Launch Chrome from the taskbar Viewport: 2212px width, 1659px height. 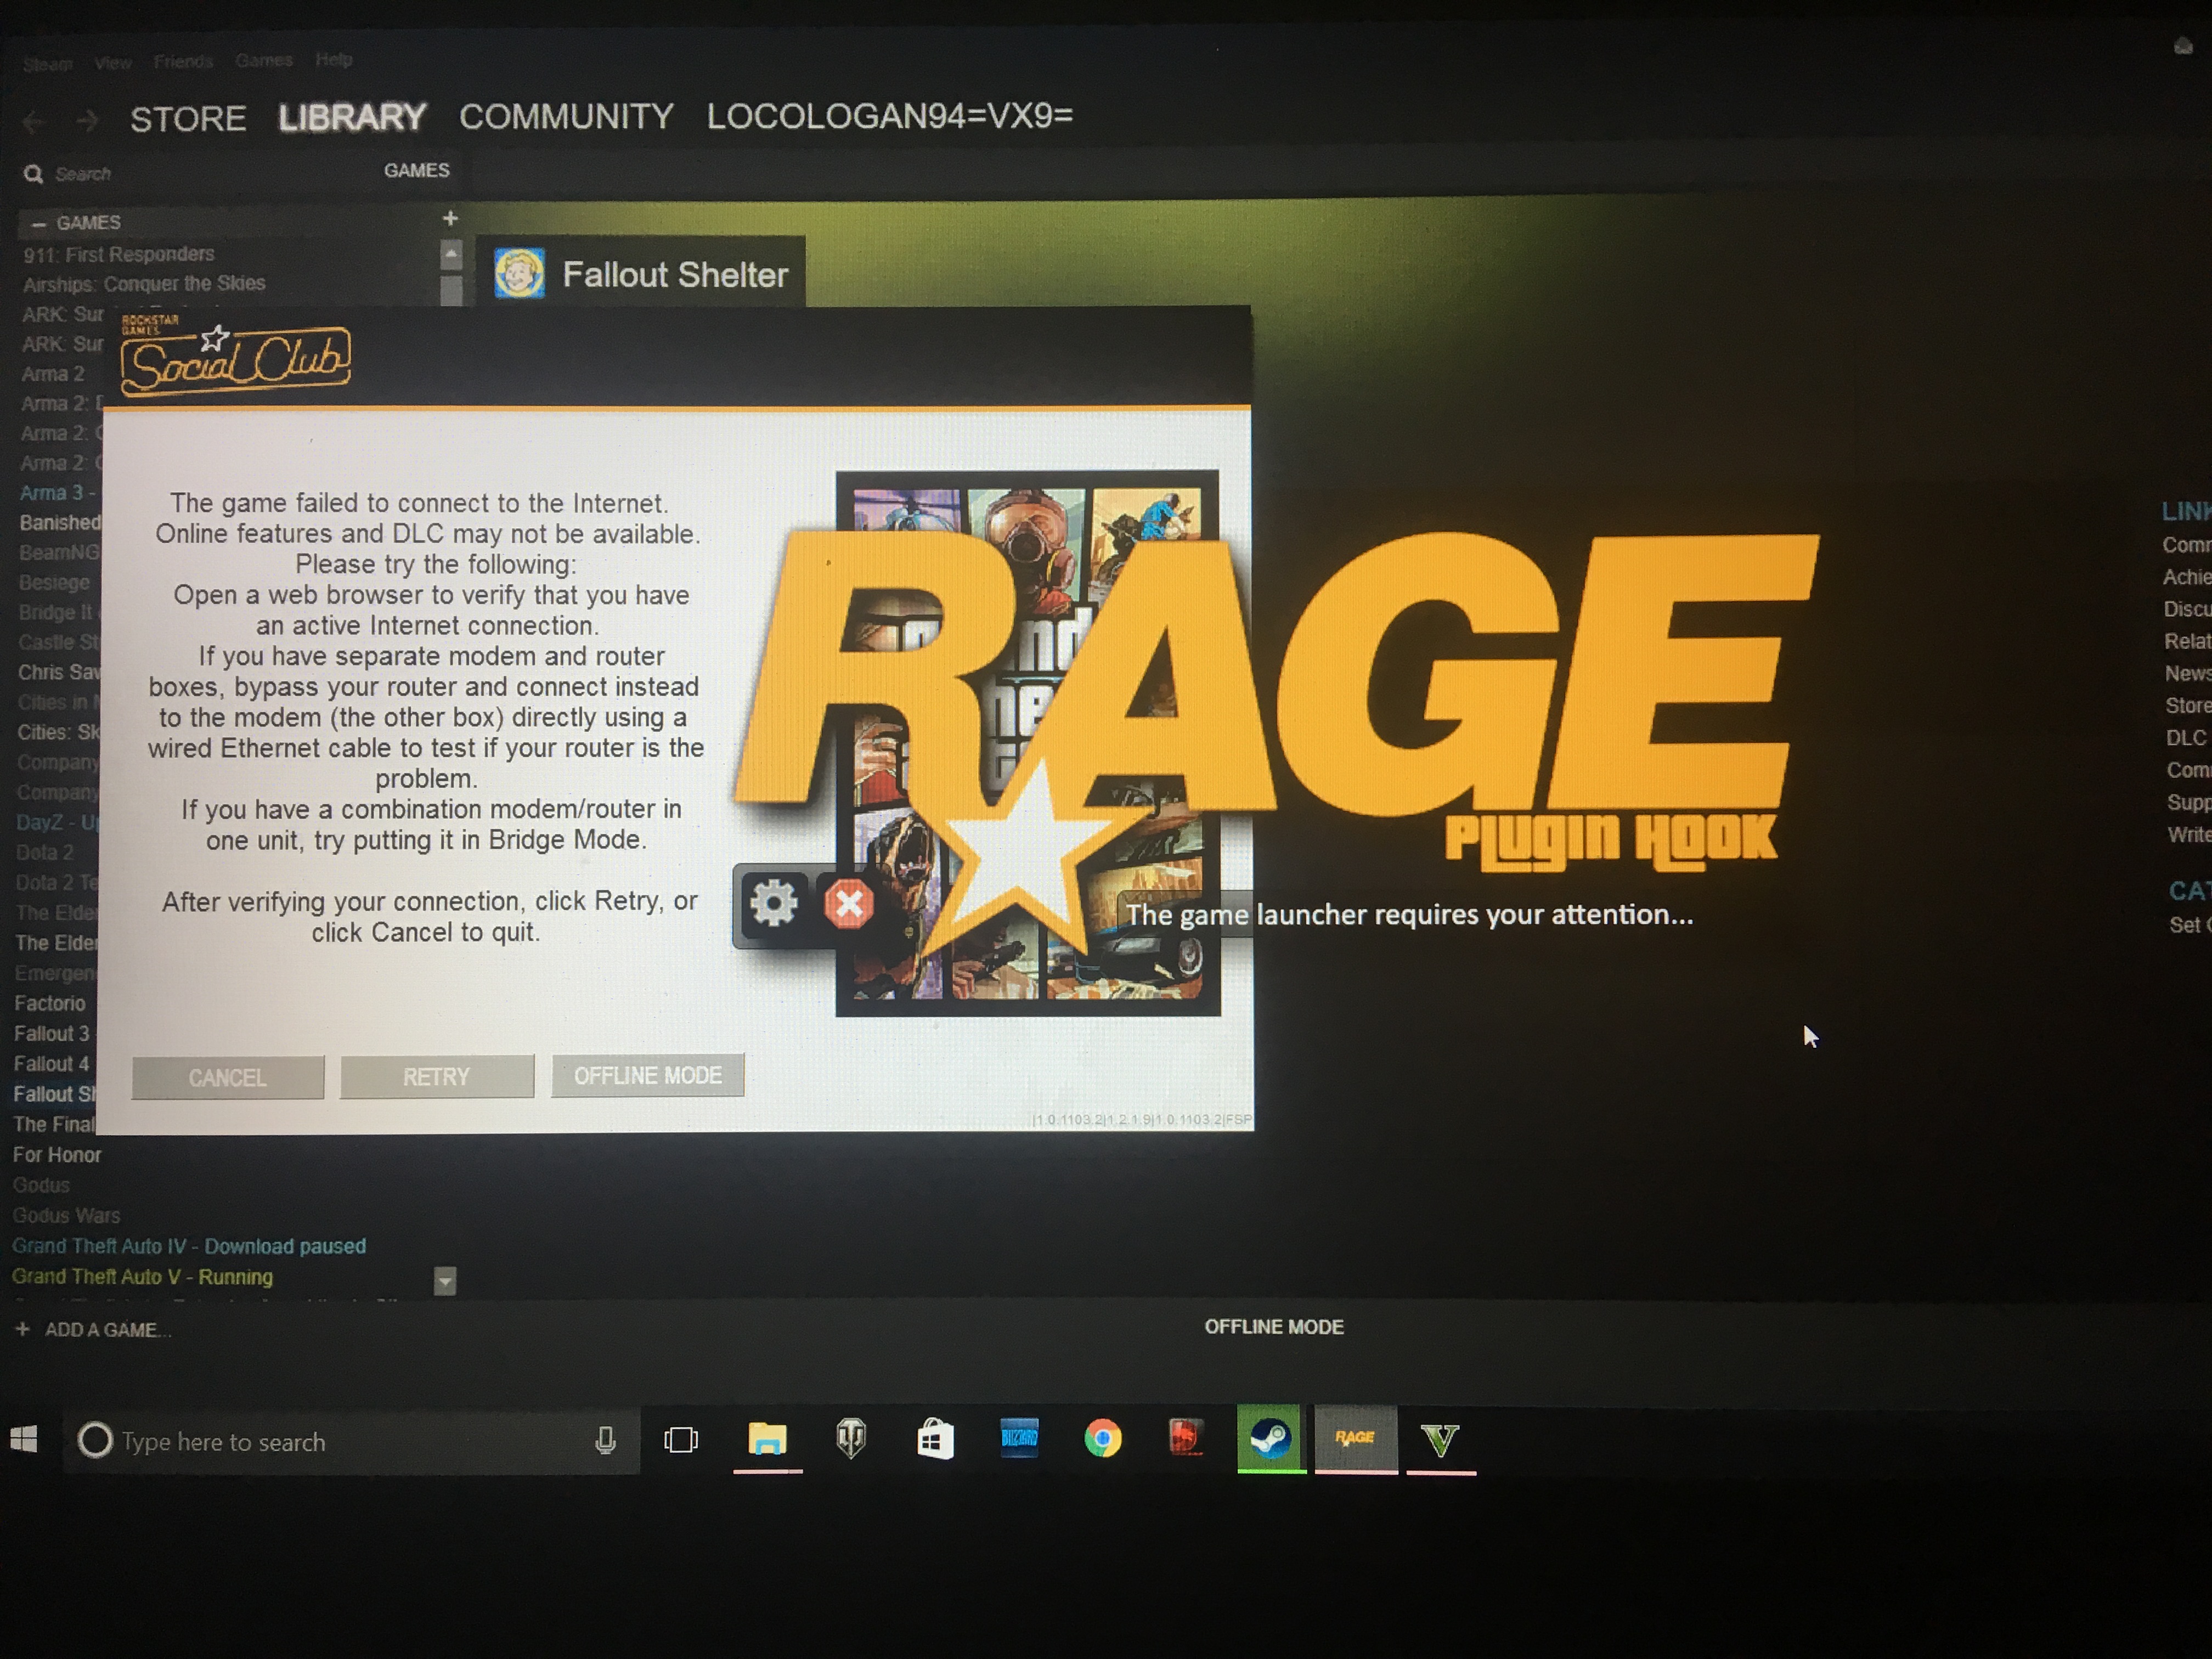pos(1102,1439)
